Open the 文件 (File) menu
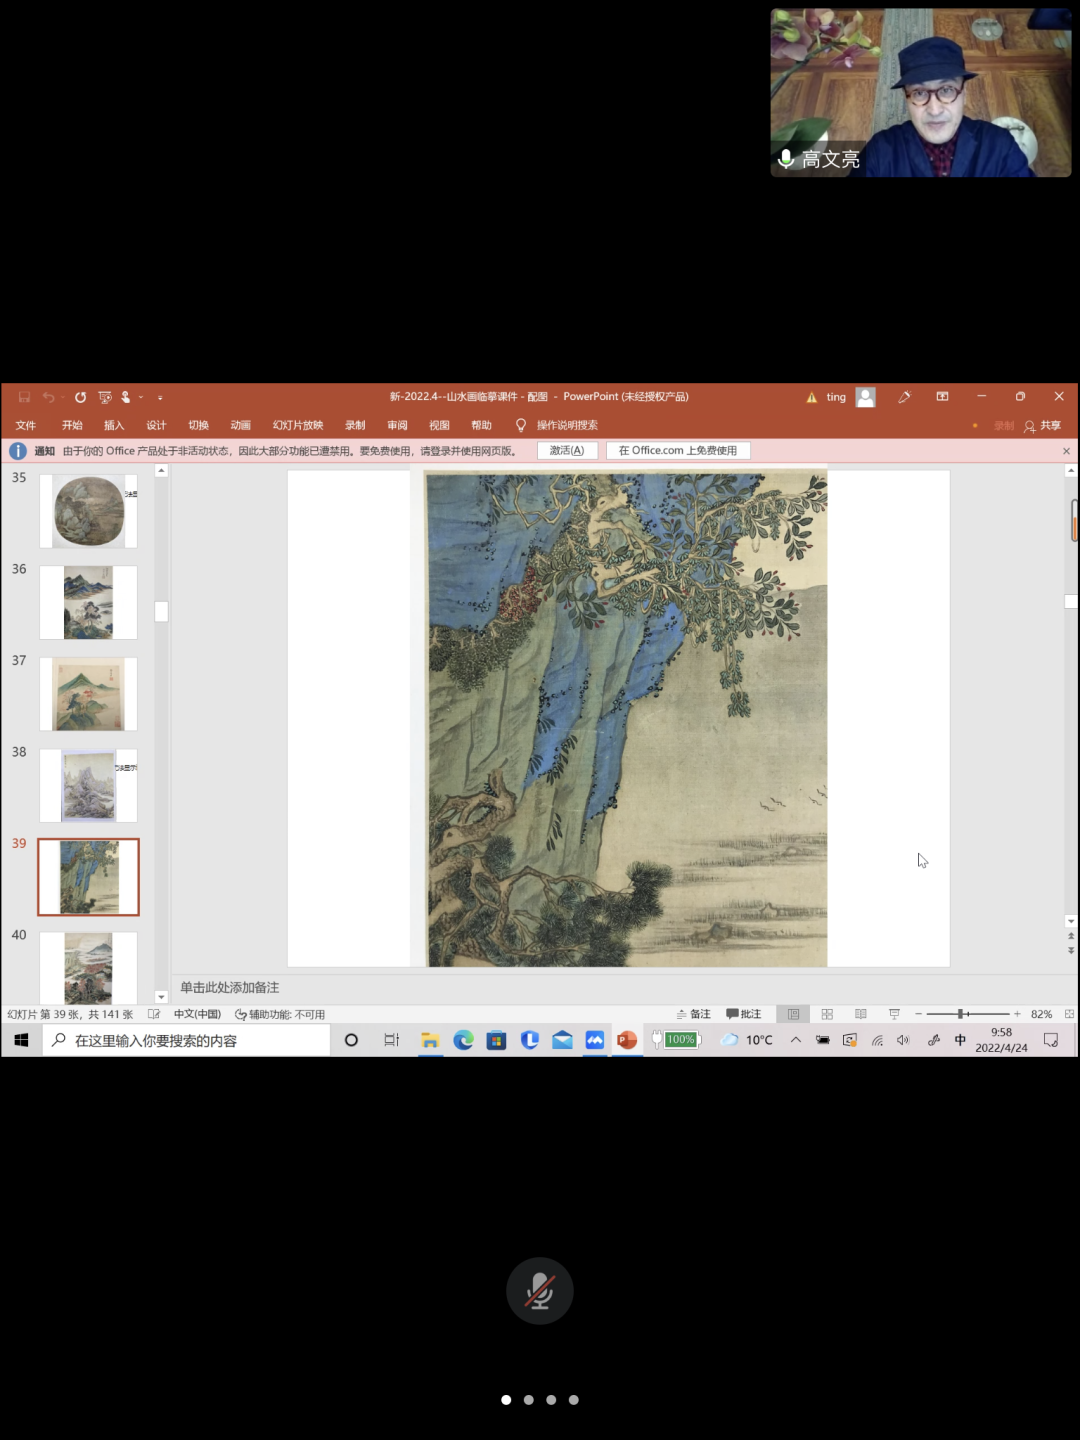Image resolution: width=1080 pixels, height=1440 pixels. [26, 425]
